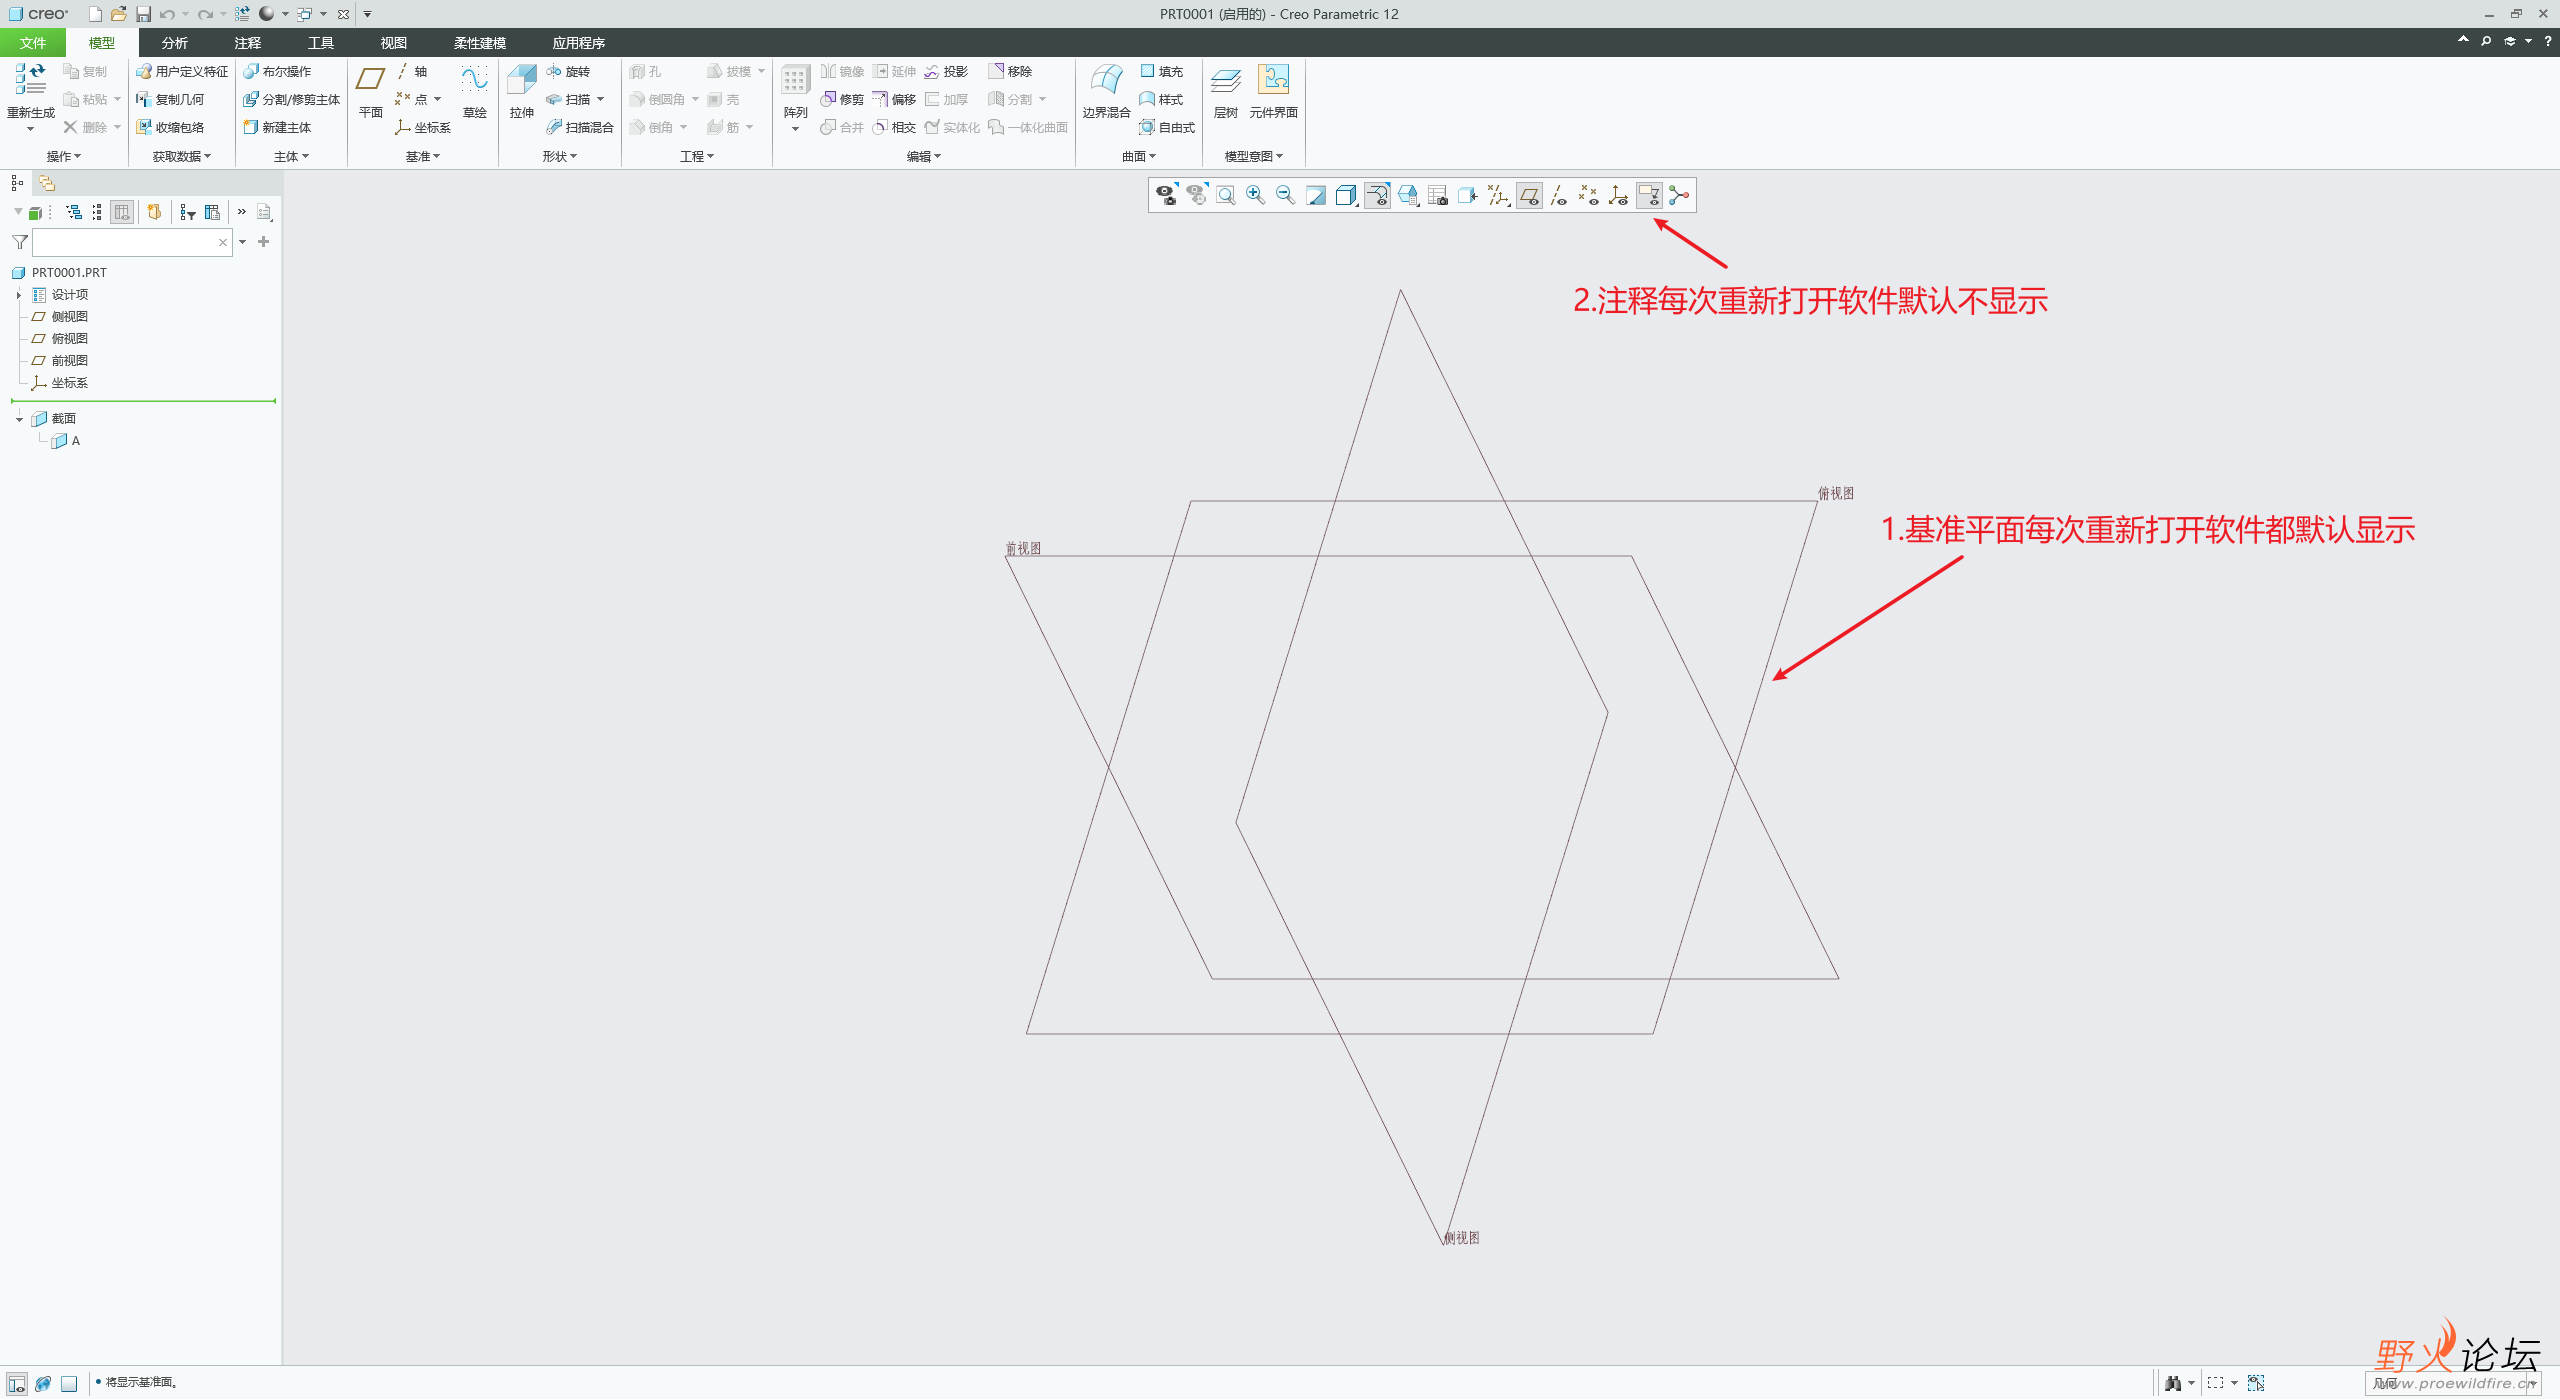Screen dimensions: 2560x1400
Task: Click the Swept Blend (扫描混合) tool
Action: point(580,128)
